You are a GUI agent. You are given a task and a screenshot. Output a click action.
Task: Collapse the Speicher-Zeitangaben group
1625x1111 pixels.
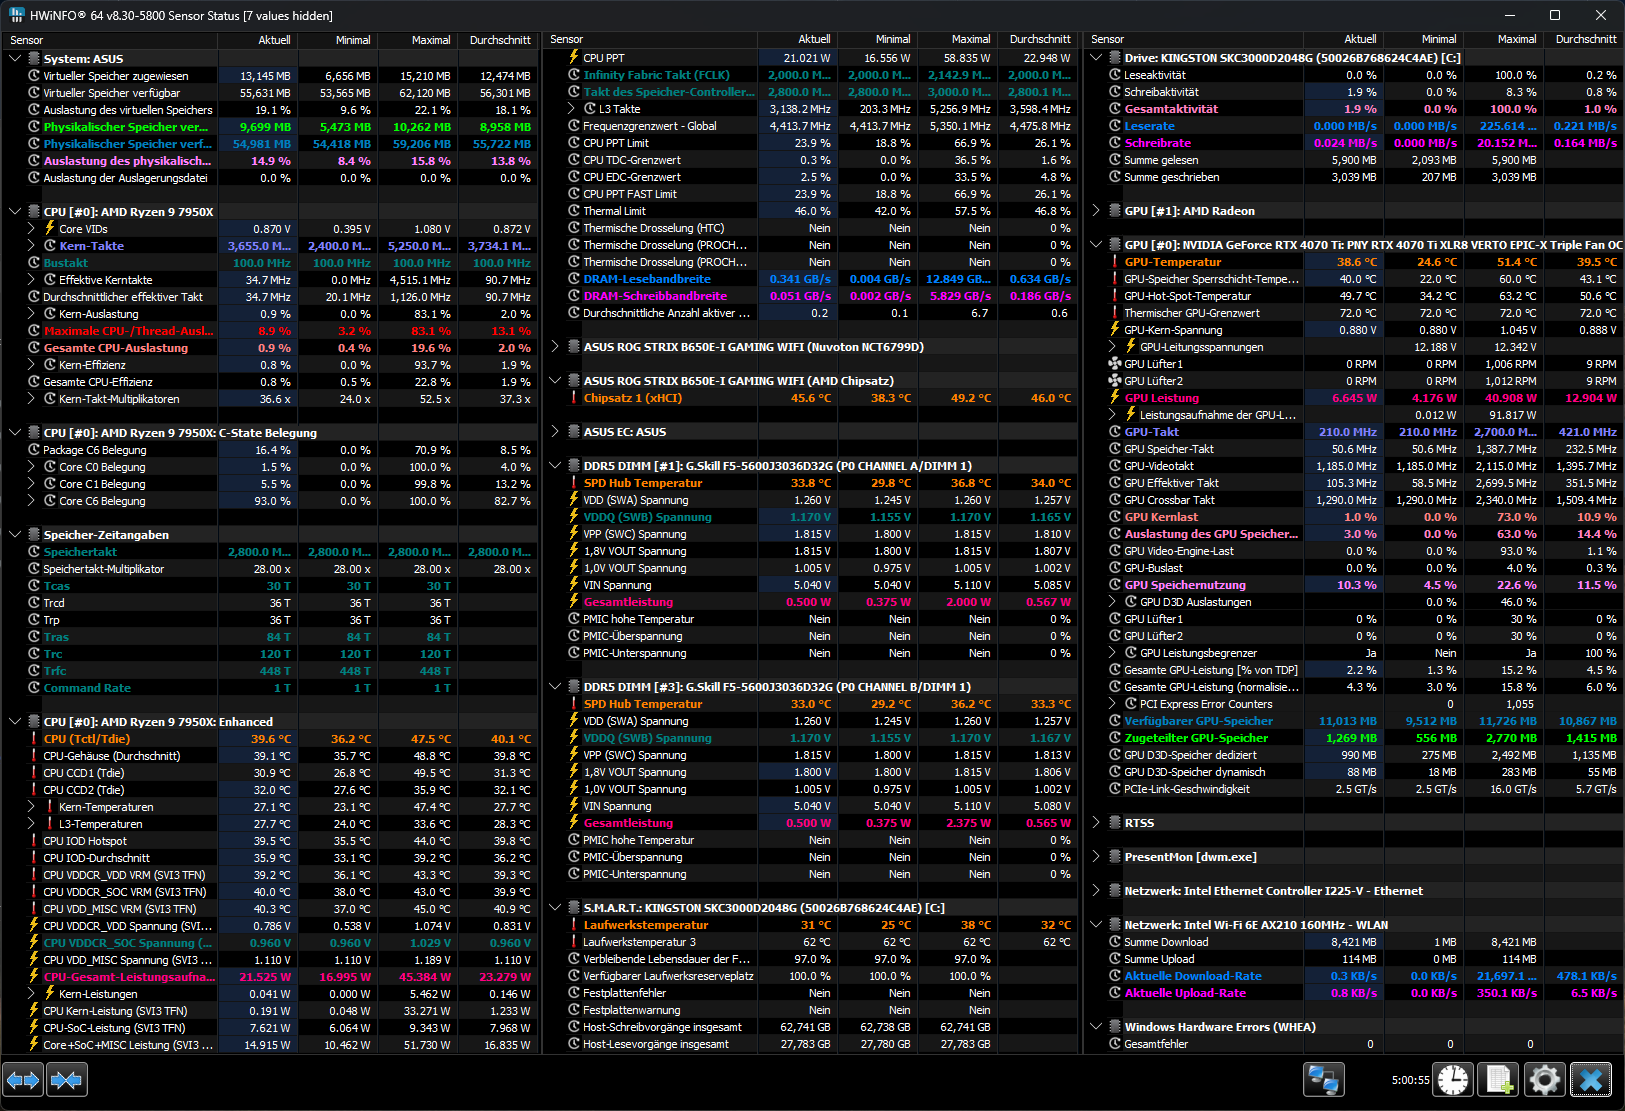coord(15,535)
